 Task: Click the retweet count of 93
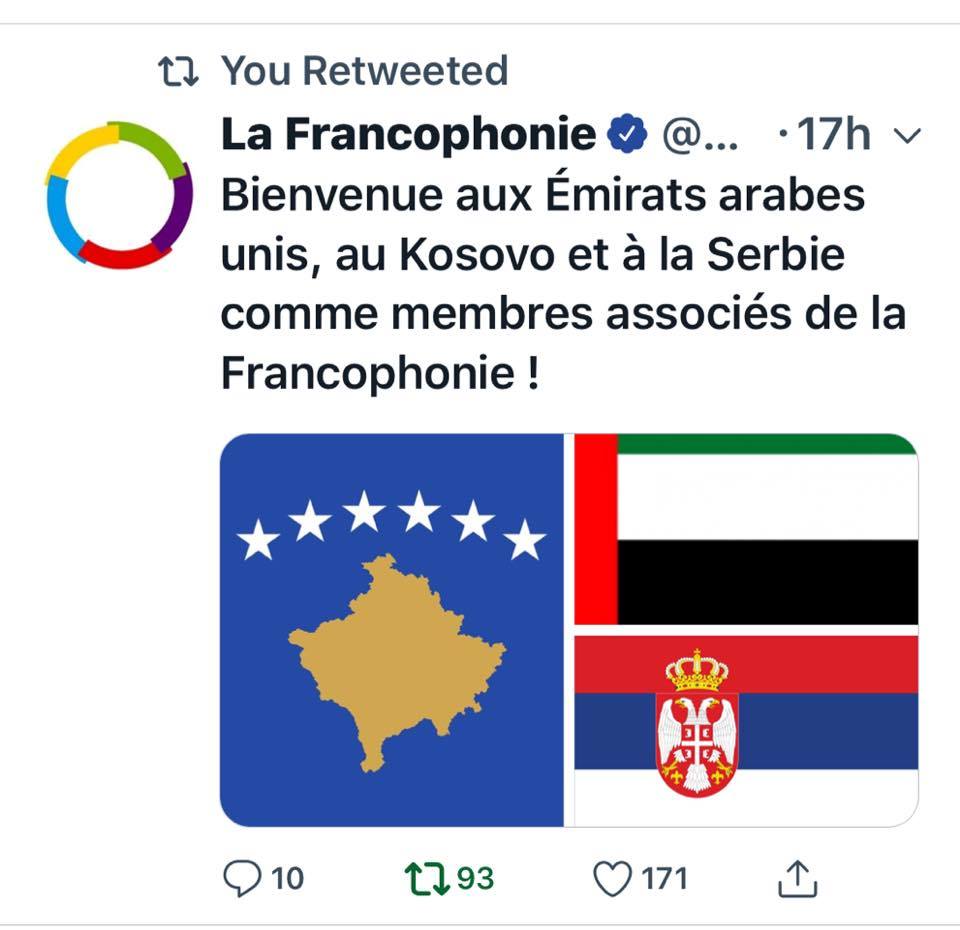[x=475, y=879]
